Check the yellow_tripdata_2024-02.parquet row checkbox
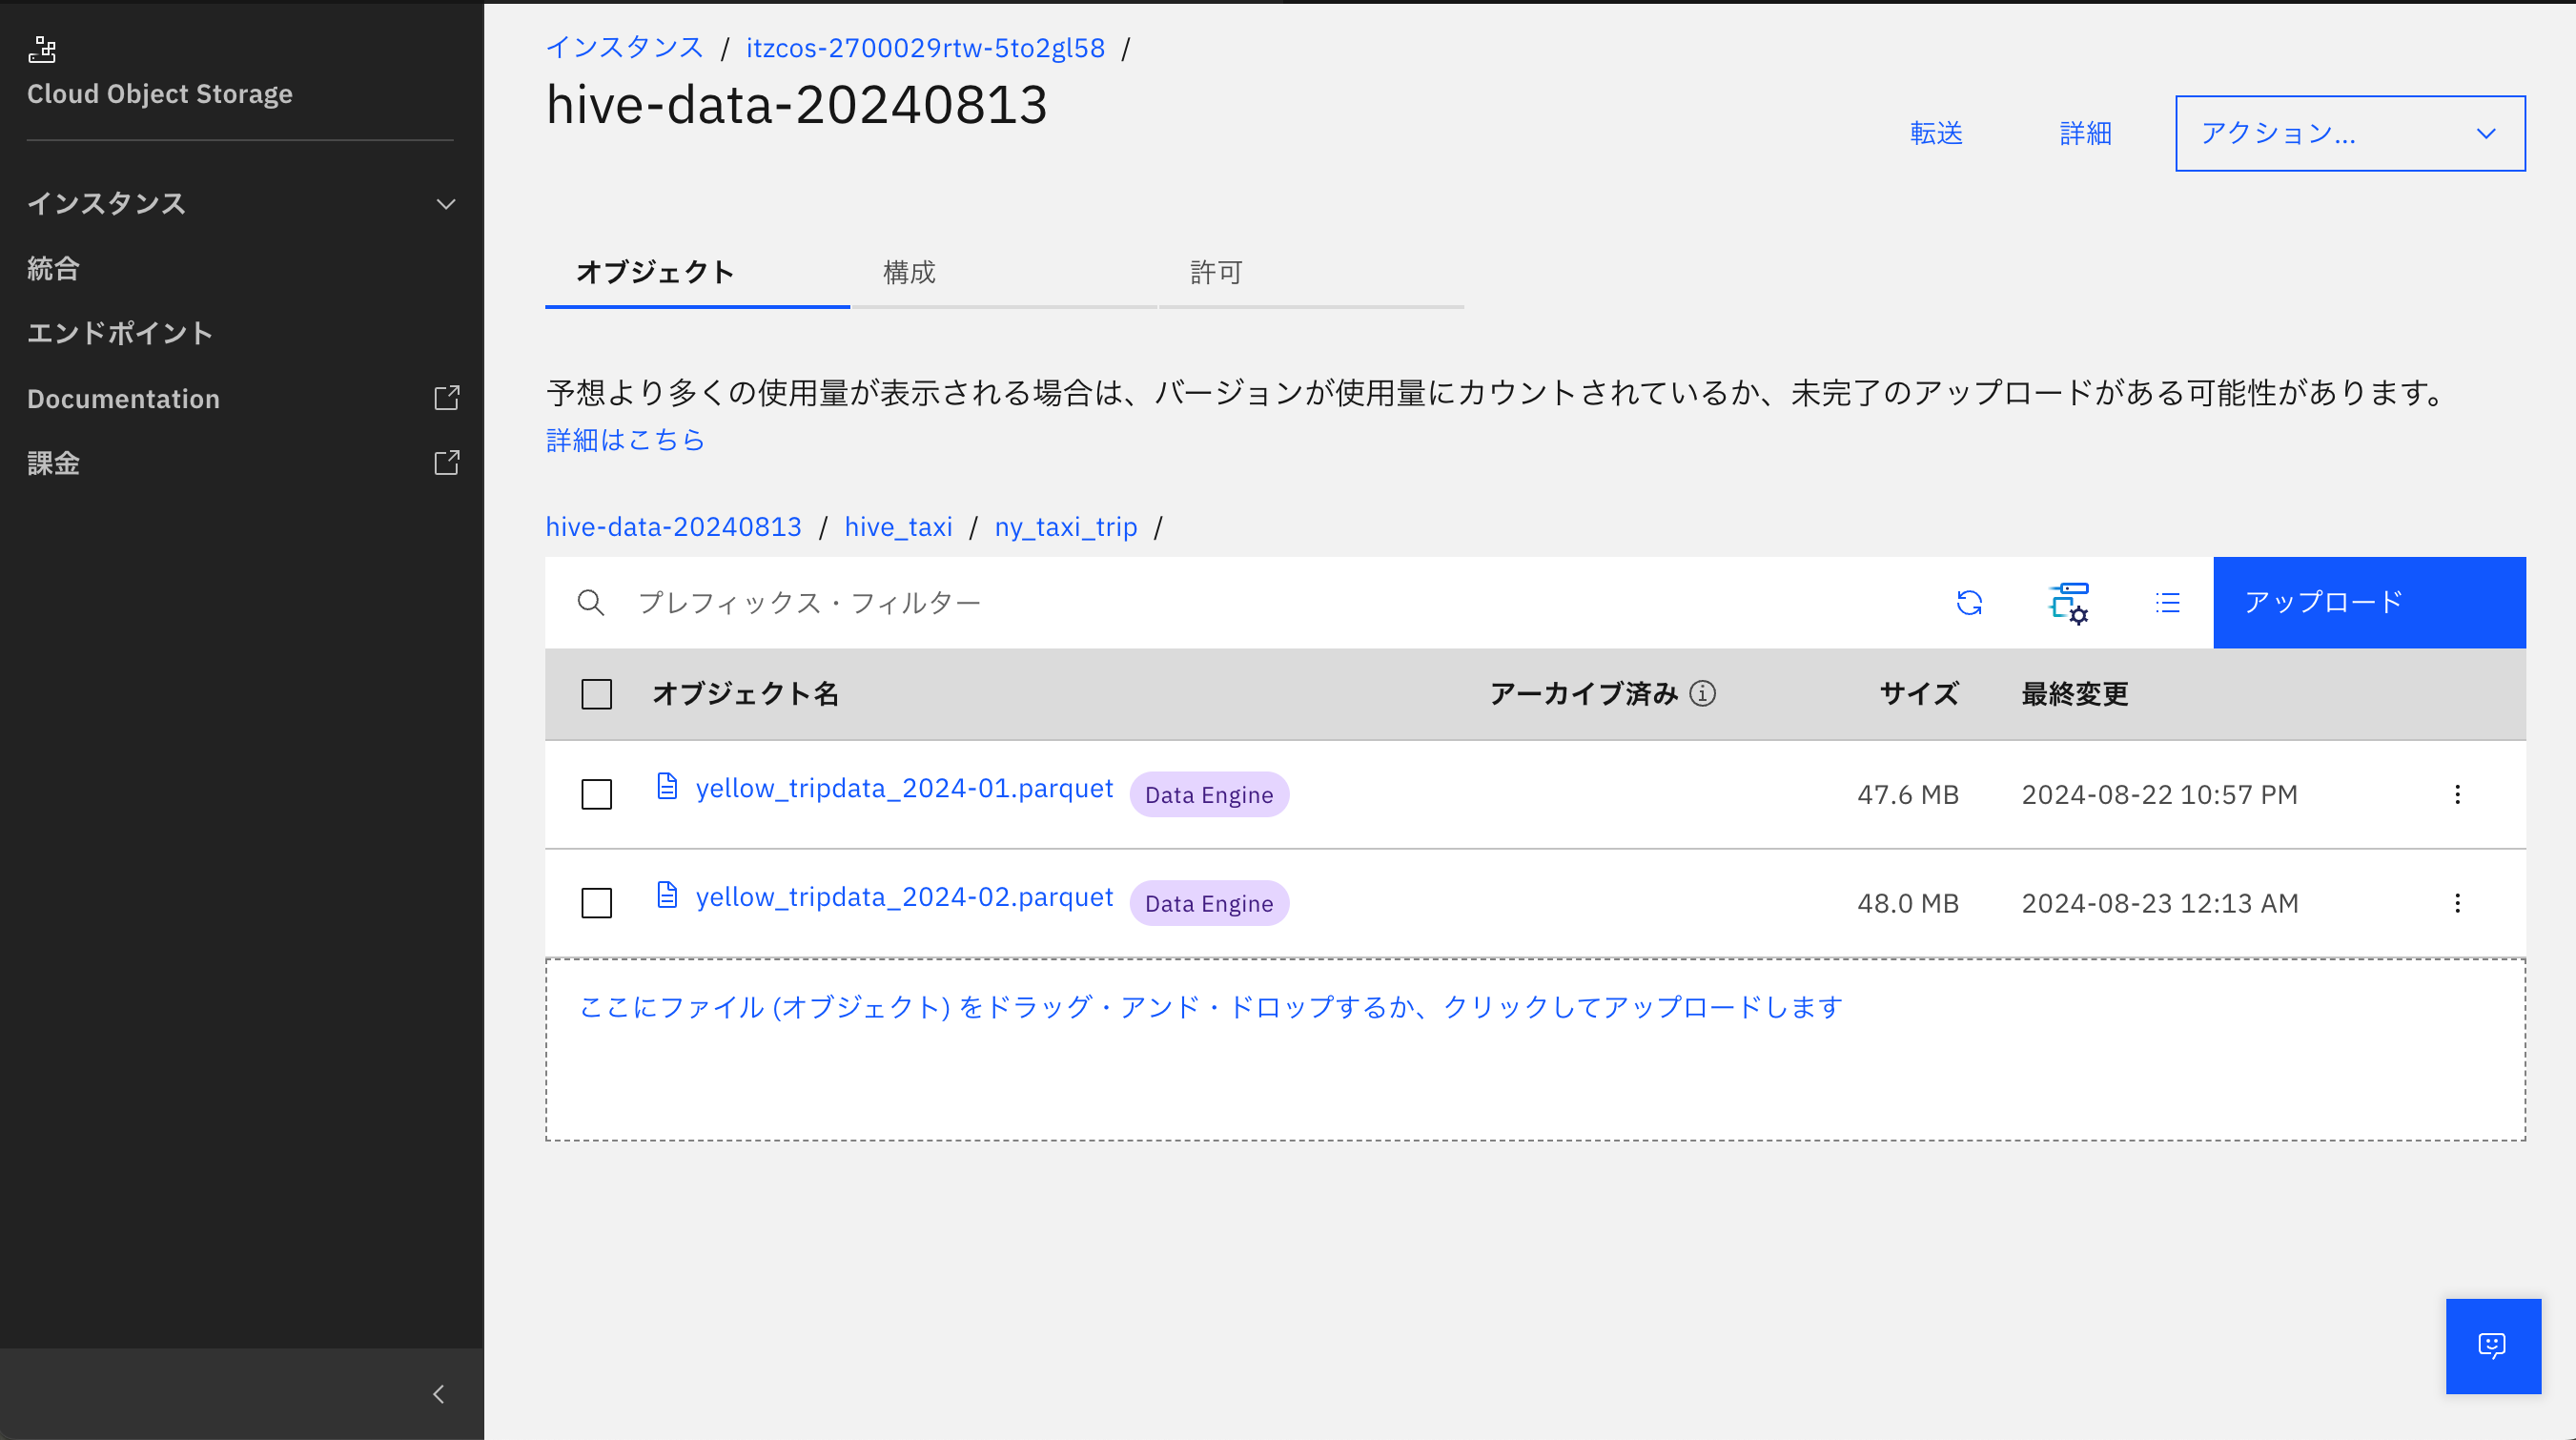 [x=597, y=904]
